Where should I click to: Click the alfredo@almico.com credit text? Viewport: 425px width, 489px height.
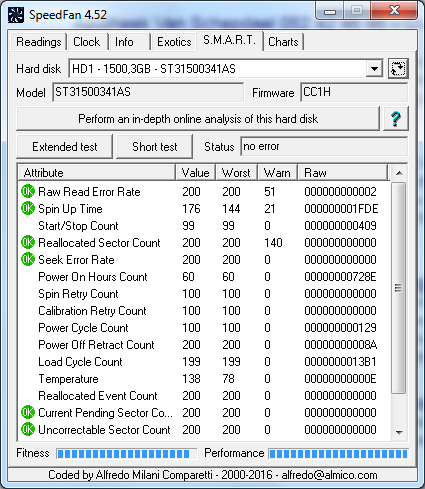(x=329, y=475)
